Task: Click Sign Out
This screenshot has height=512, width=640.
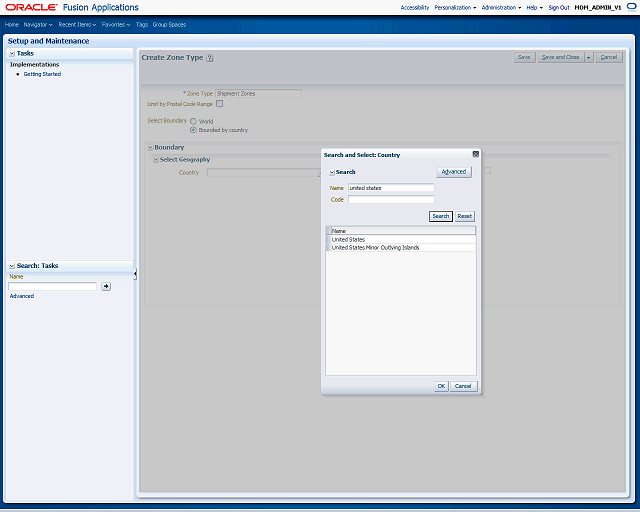Action: click(x=559, y=8)
